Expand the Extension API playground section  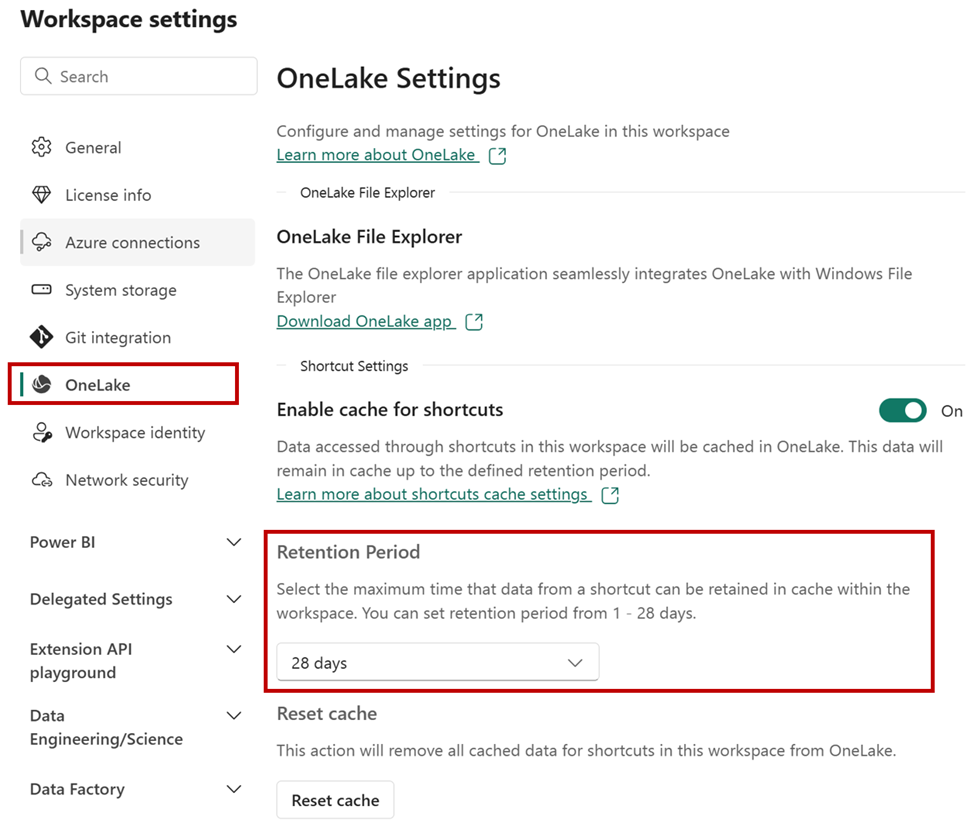tap(136, 660)
